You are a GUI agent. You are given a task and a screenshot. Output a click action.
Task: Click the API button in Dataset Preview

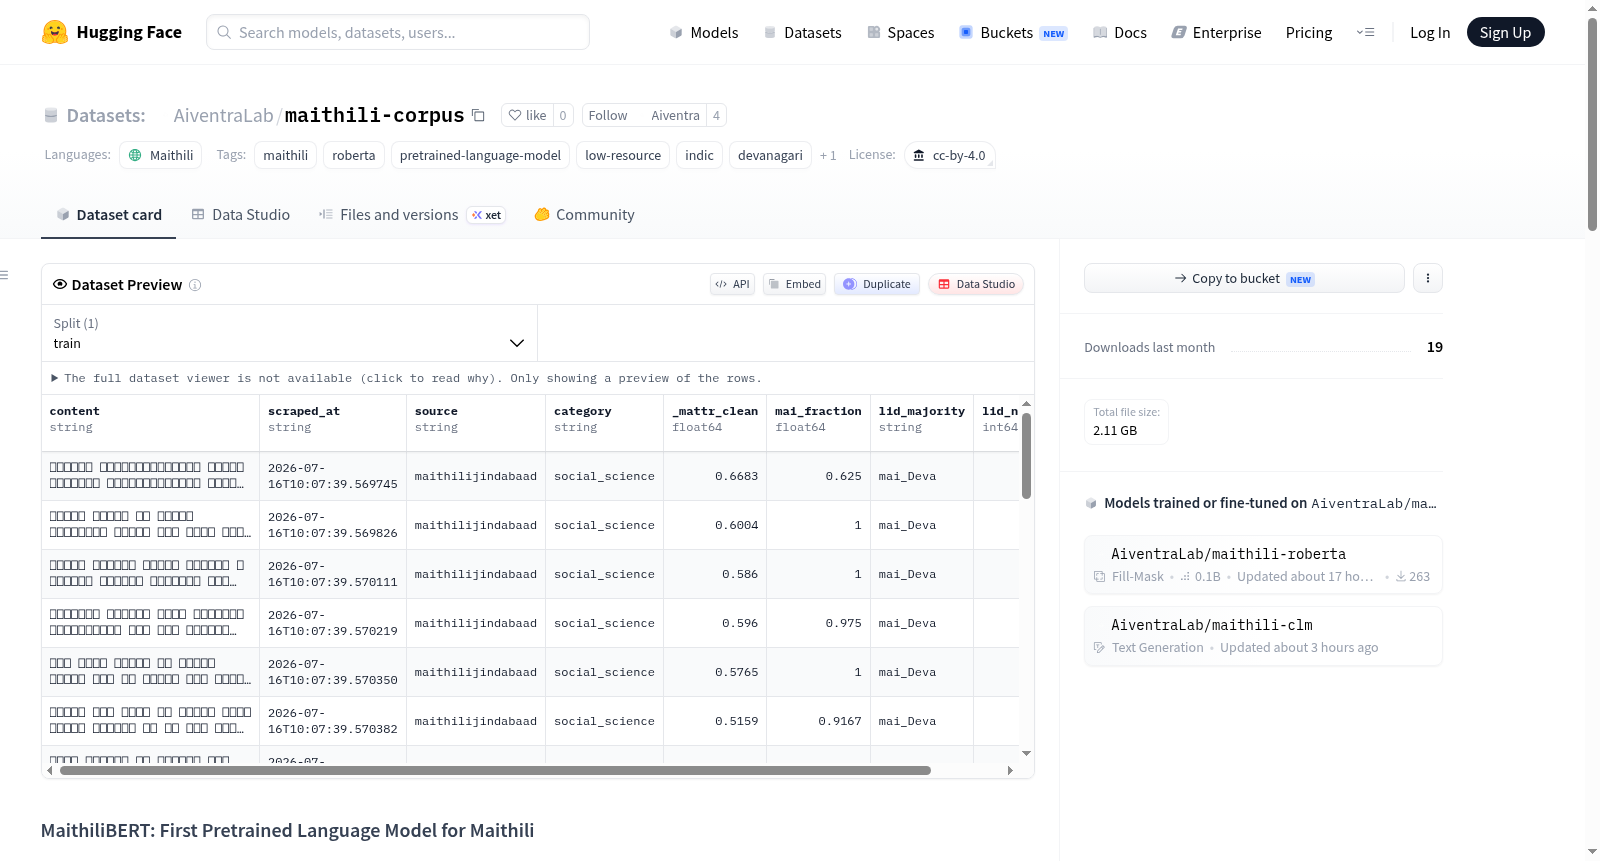coord(732,284)
